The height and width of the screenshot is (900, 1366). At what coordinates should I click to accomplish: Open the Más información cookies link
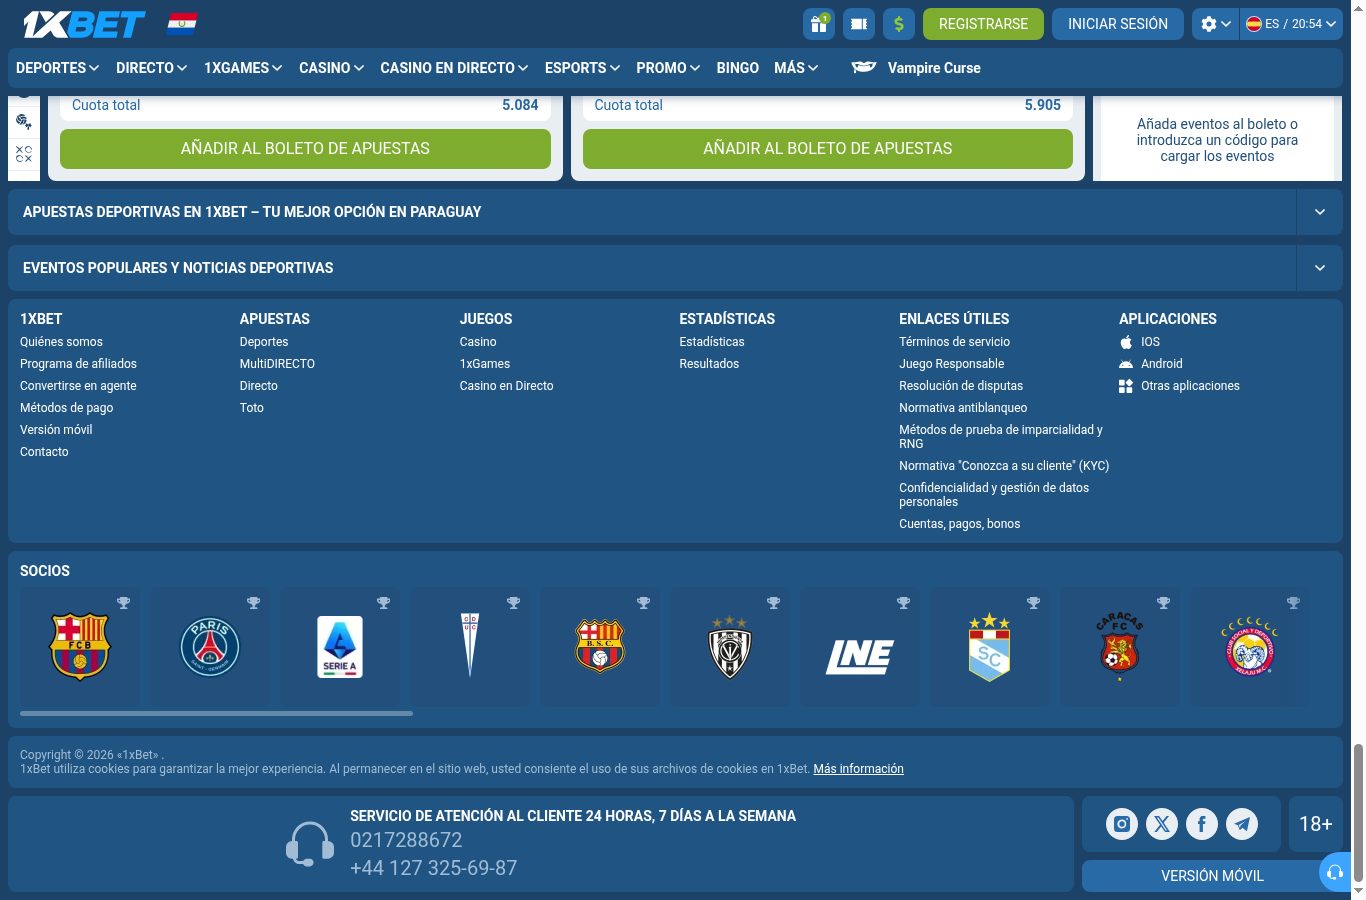(858, 769)
